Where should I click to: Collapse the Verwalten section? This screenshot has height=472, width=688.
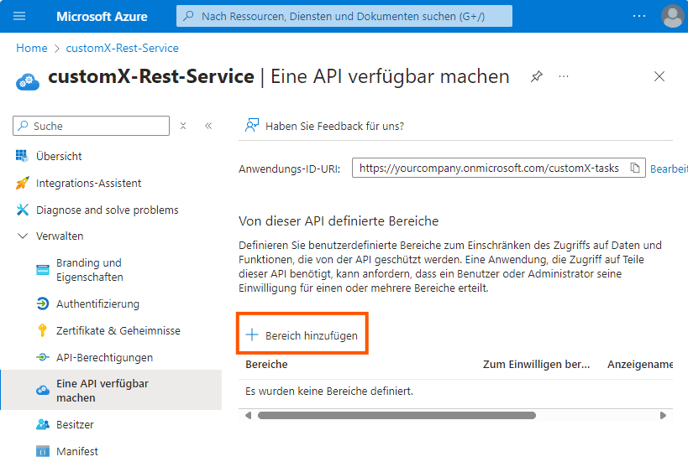tap(22, 236)
